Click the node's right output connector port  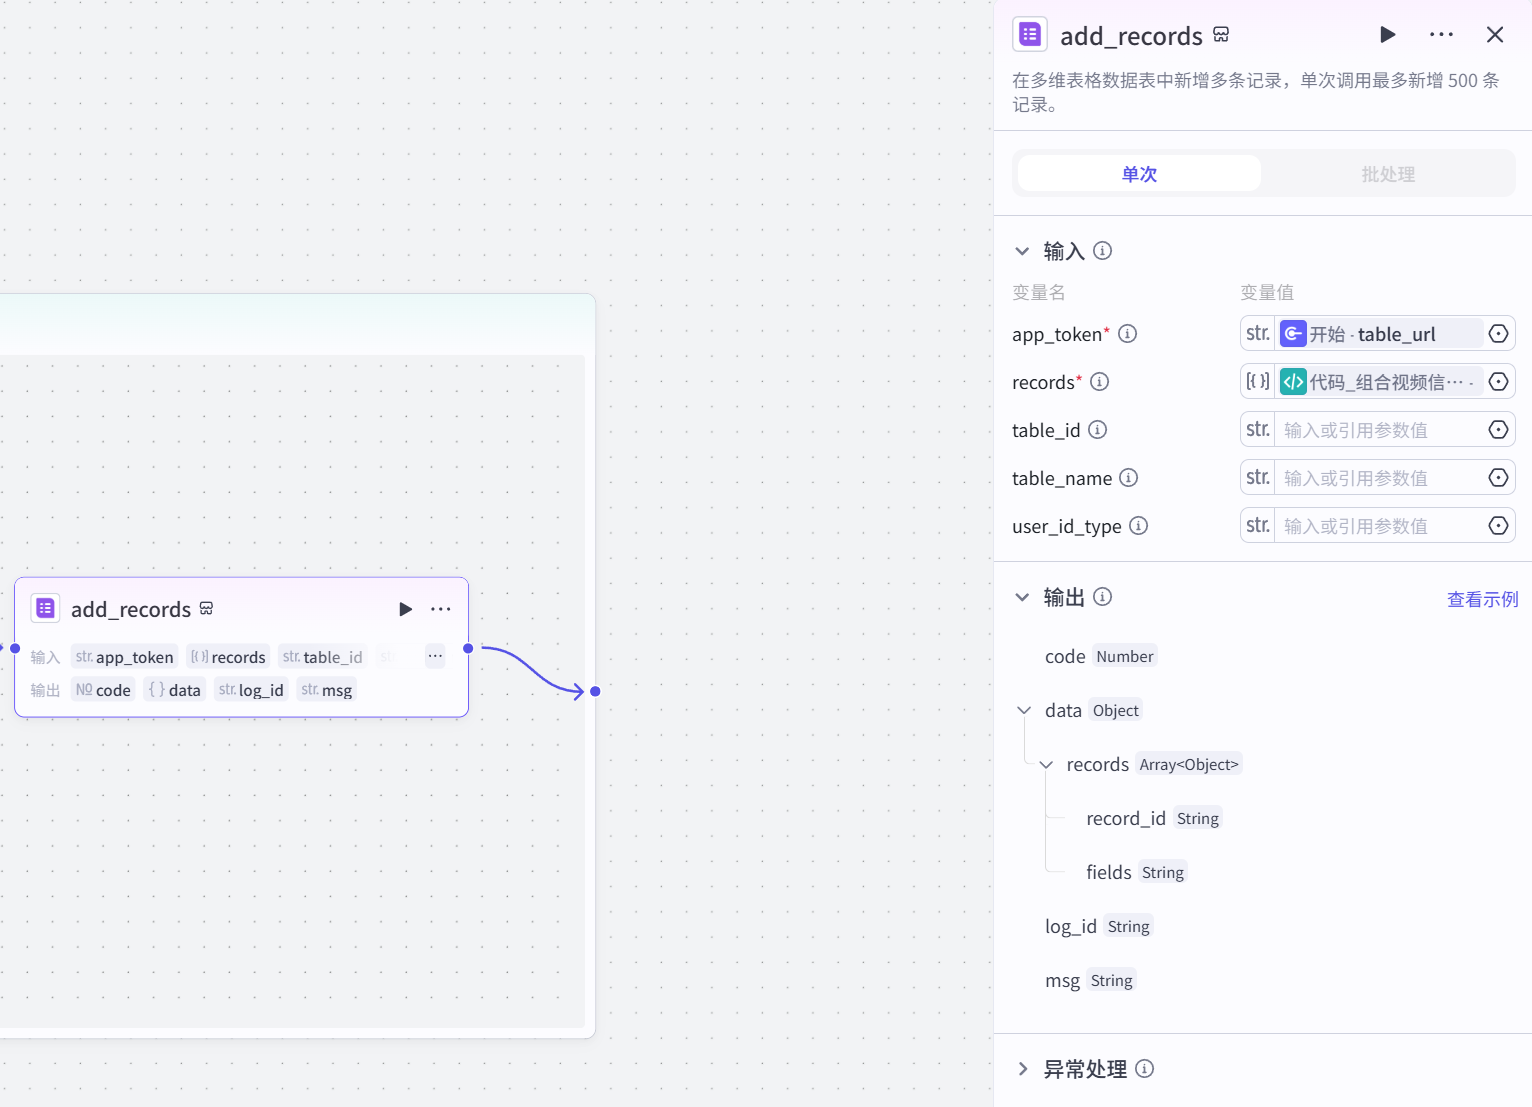click(x=468, y=648)
